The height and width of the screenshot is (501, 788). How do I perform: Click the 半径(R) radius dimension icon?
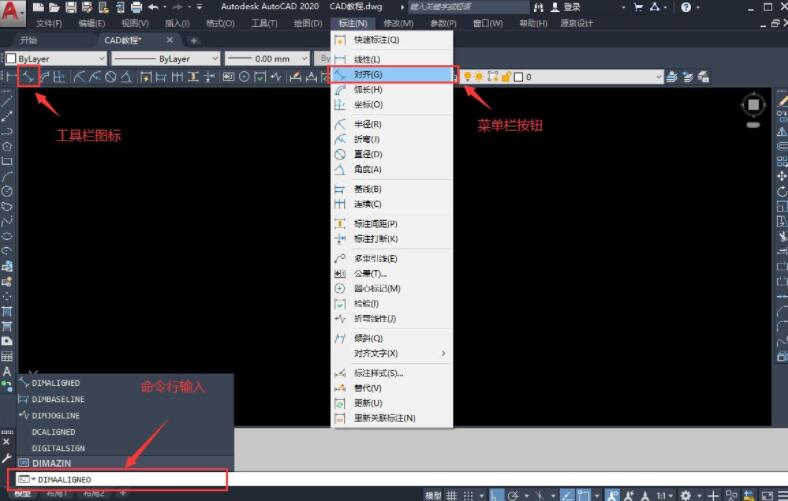click(340, 124)
